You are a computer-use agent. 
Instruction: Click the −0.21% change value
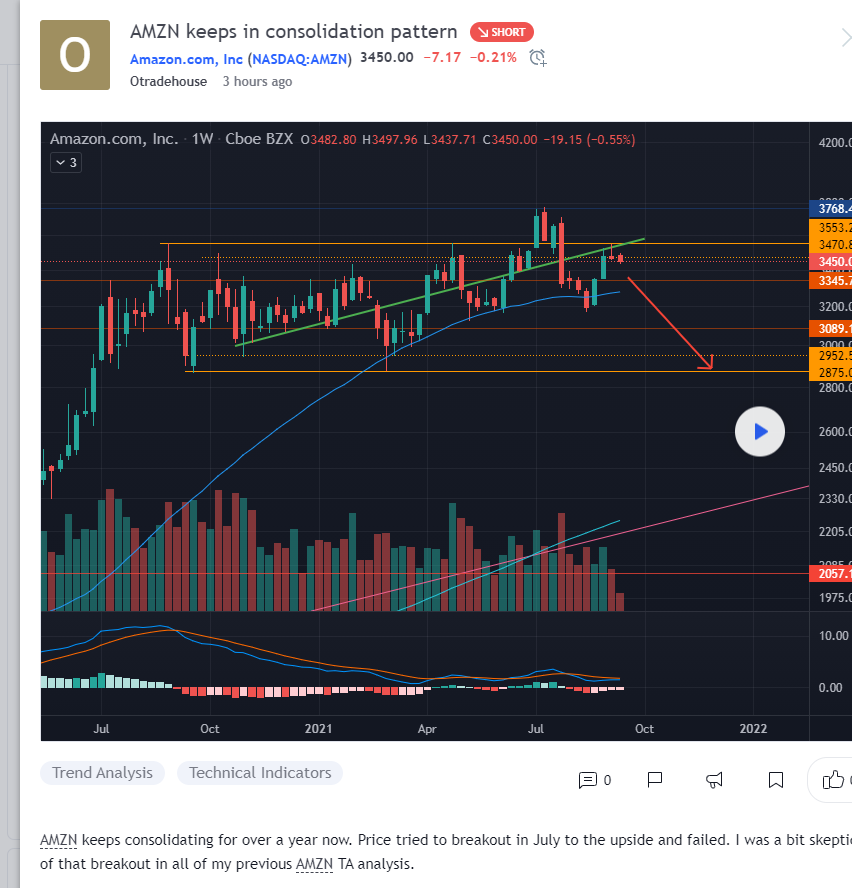(x=493, y=58)
